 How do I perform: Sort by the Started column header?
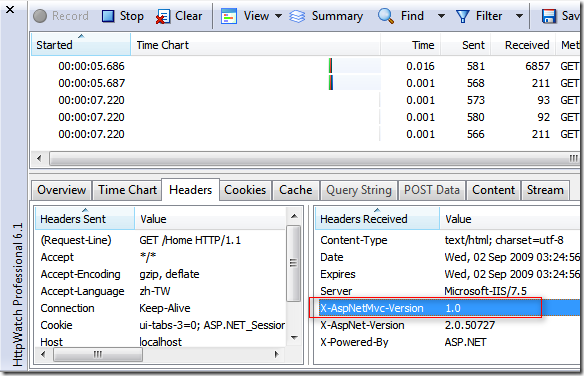(x=81, y=45)
